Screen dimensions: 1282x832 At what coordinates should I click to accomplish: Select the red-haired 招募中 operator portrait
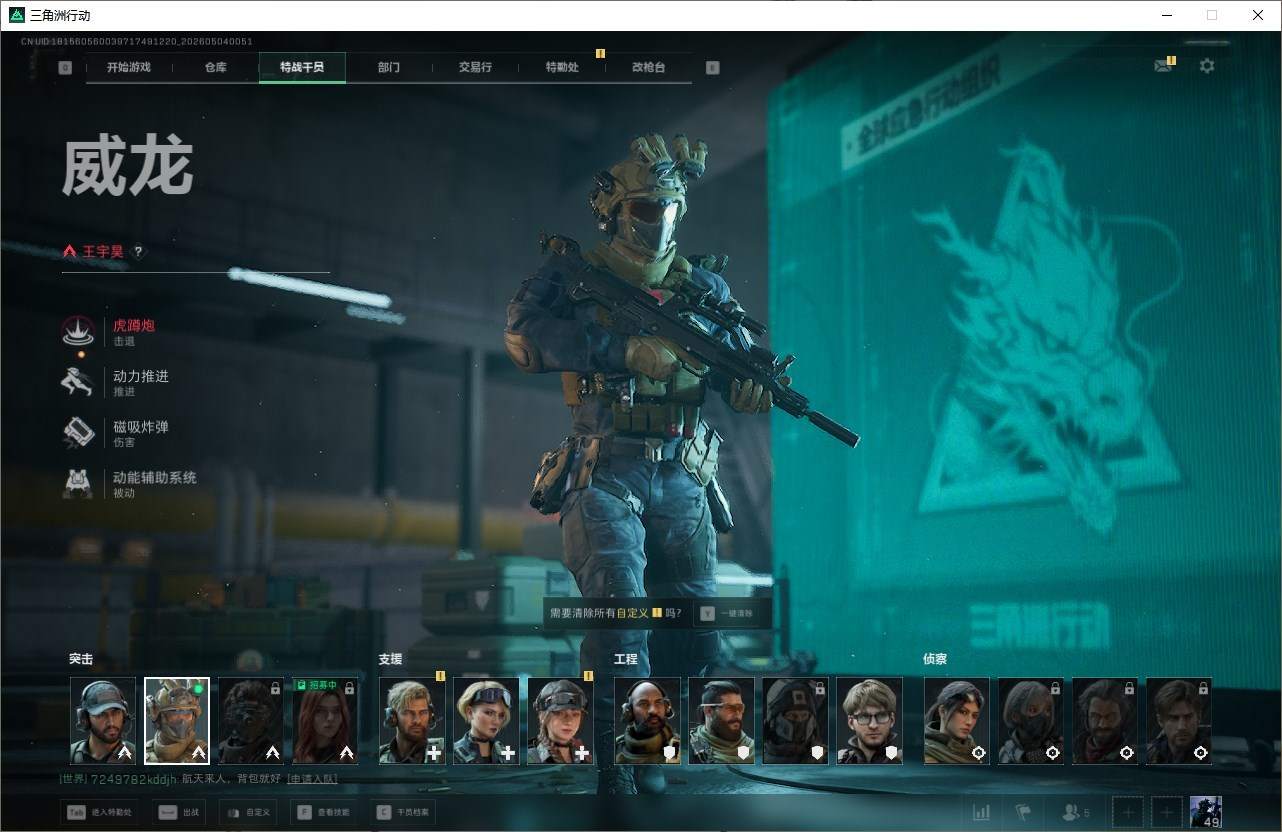pos(325,721)
